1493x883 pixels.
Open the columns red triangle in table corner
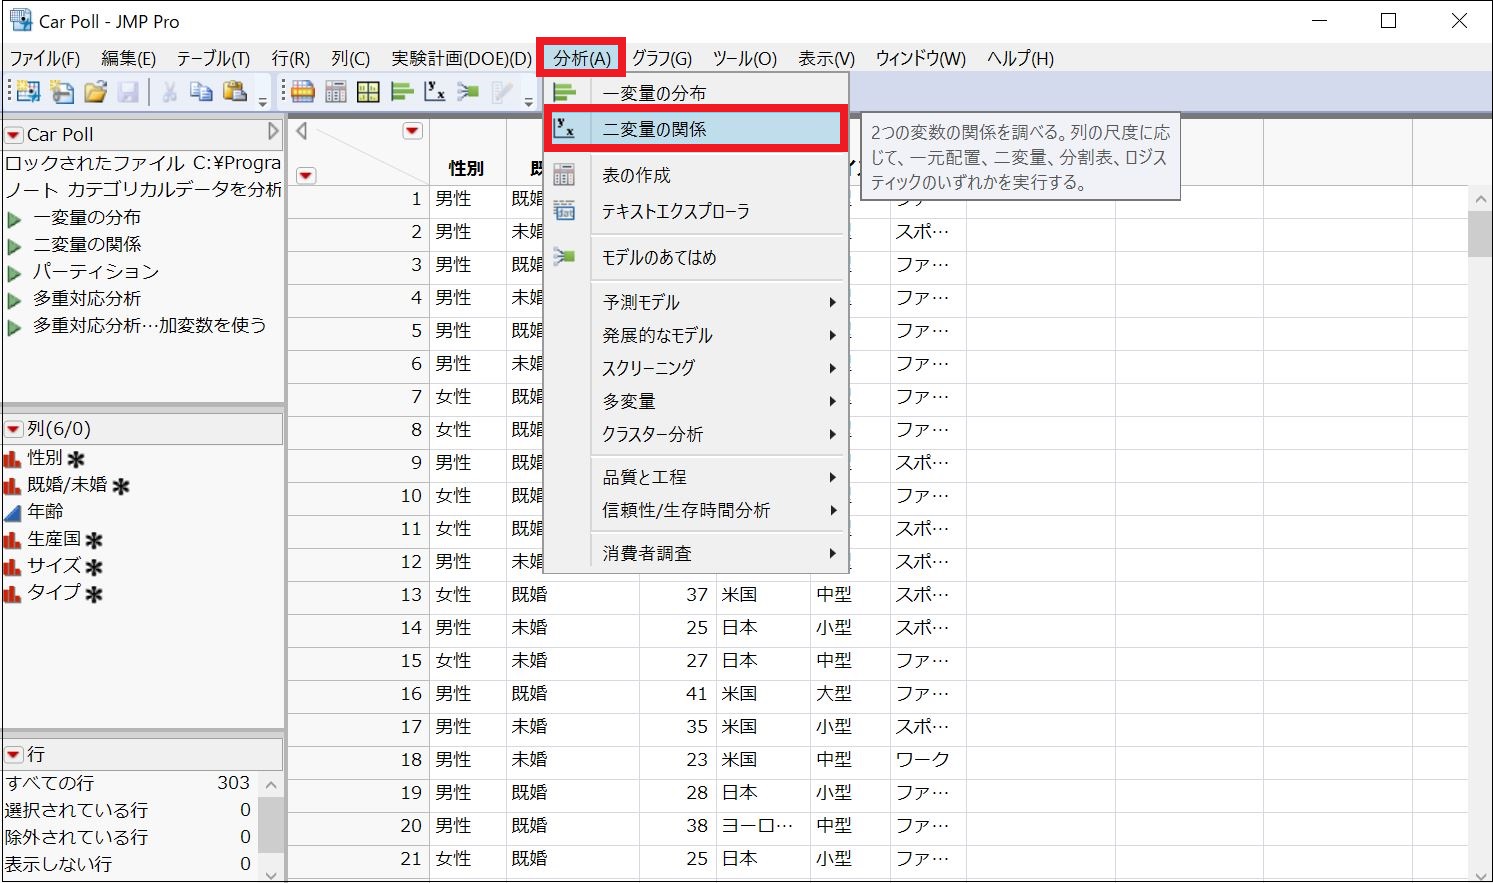coord(412,131)
